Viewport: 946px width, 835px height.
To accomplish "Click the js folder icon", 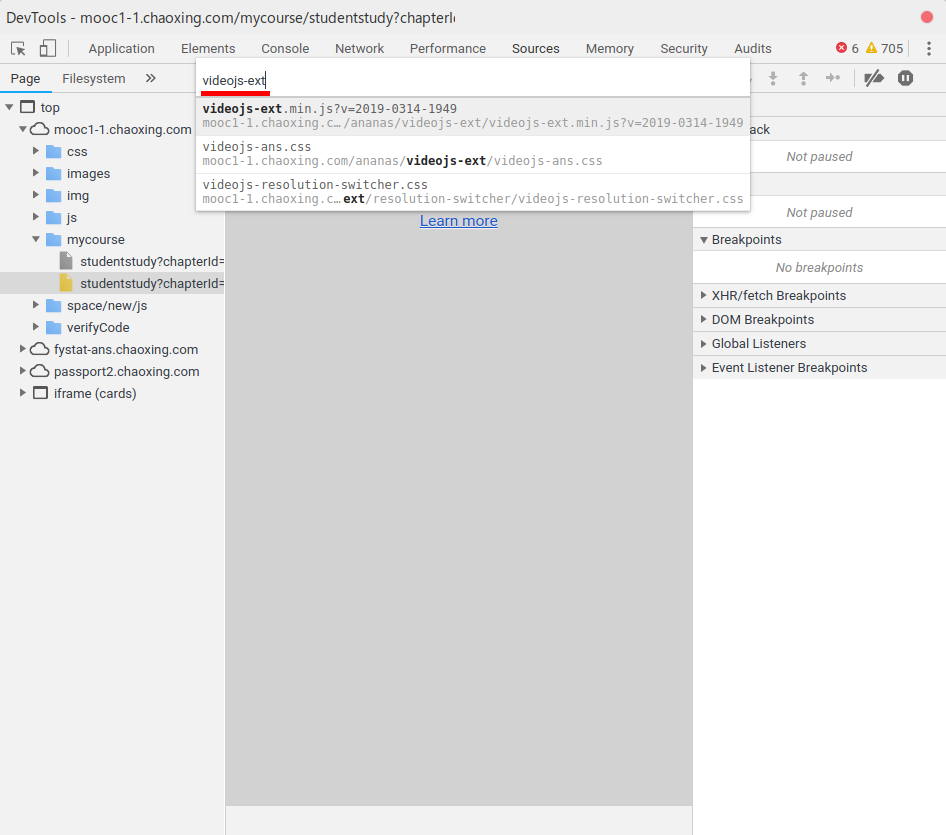I will pyautogui.click(x=54, y=217).
